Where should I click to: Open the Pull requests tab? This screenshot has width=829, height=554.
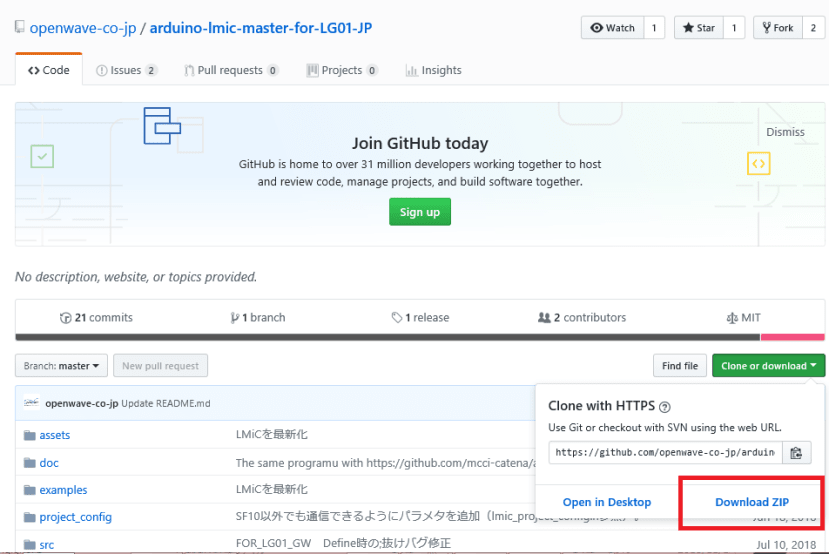click(x=231, y=70)
